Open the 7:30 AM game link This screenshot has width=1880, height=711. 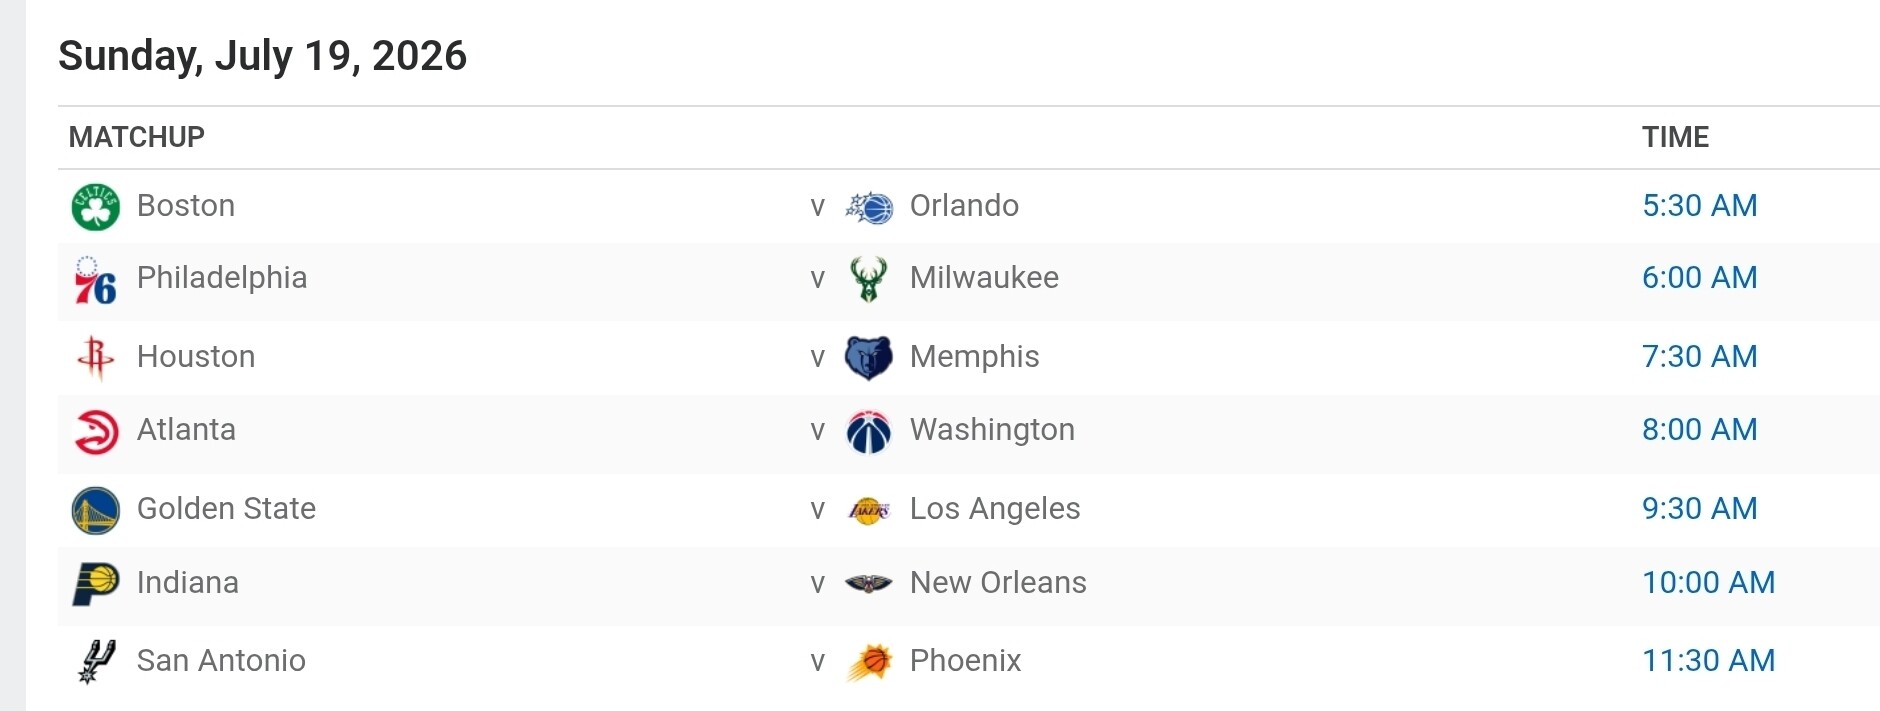[1699, 356]
